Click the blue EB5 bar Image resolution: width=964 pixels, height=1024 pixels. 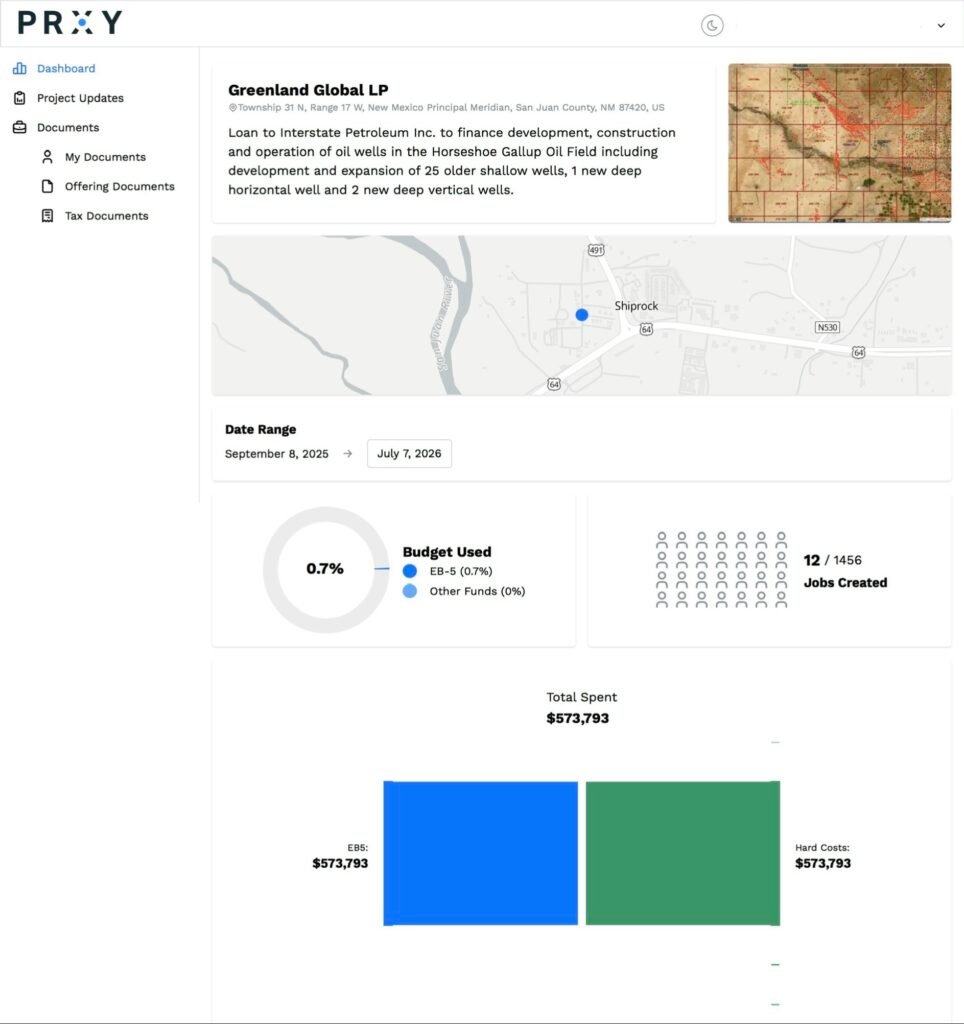point(481,853)
